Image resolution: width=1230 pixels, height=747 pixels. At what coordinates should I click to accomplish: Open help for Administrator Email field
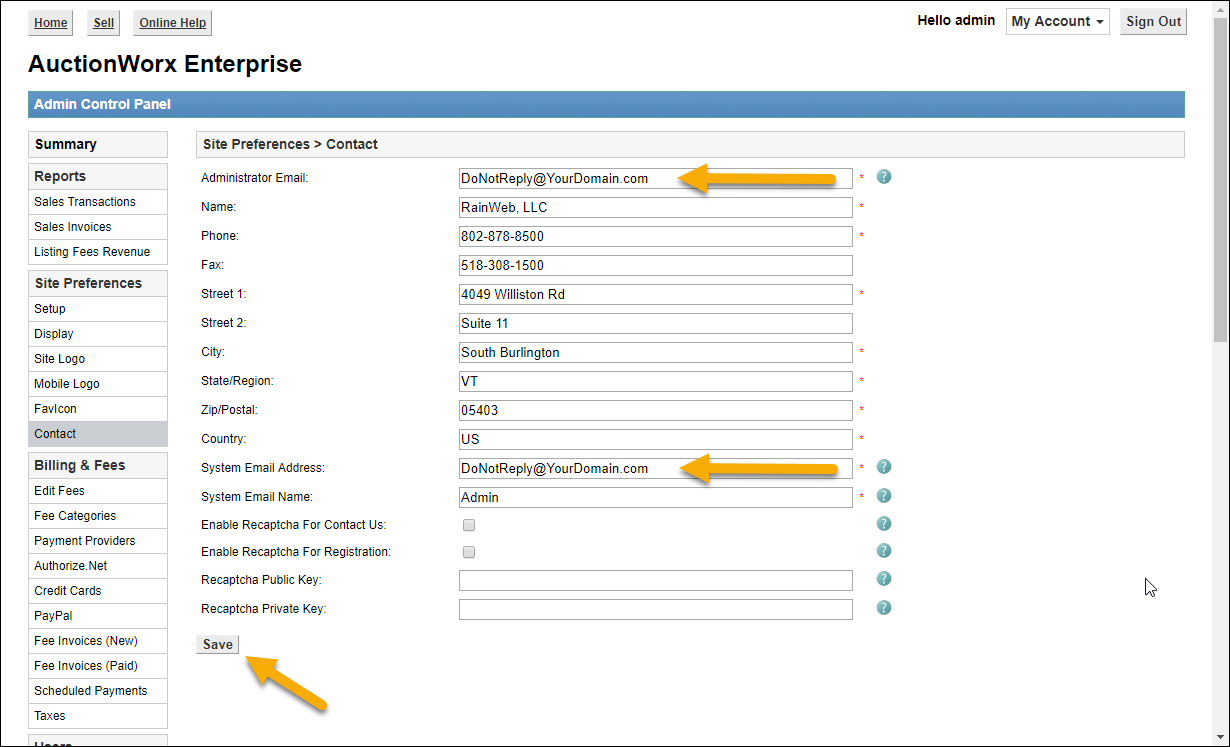pos(884,177)
